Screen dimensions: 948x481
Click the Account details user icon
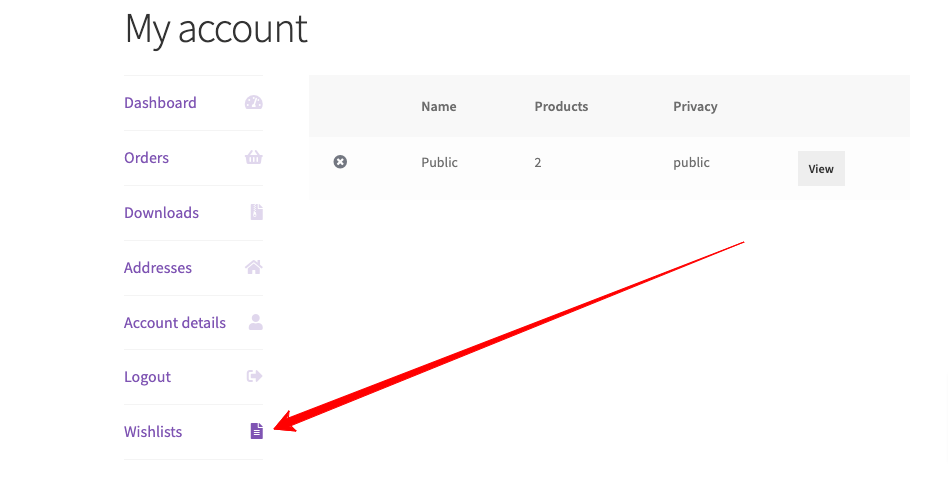click(255, 322)
